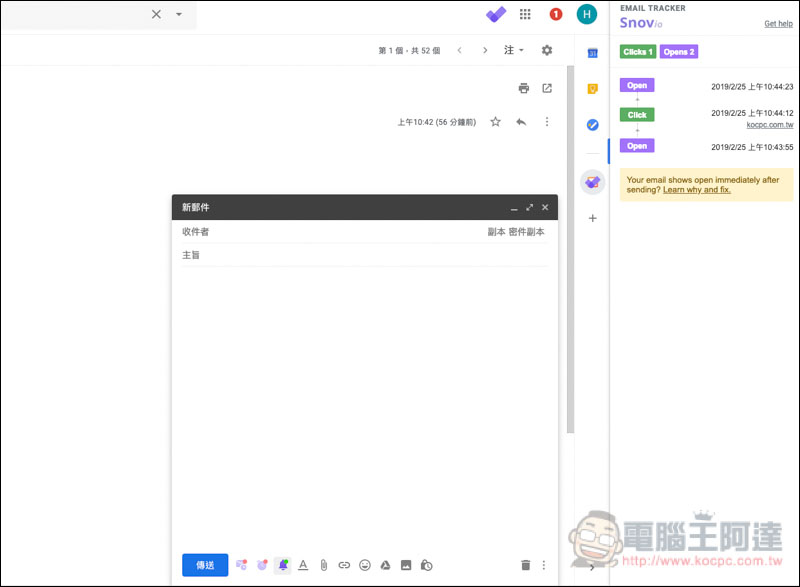Image resolution: width=800 pixels, height=587 pixels.
Task: Select the Snov.io tracker sidebar icon
Action: tap(592, 182)
